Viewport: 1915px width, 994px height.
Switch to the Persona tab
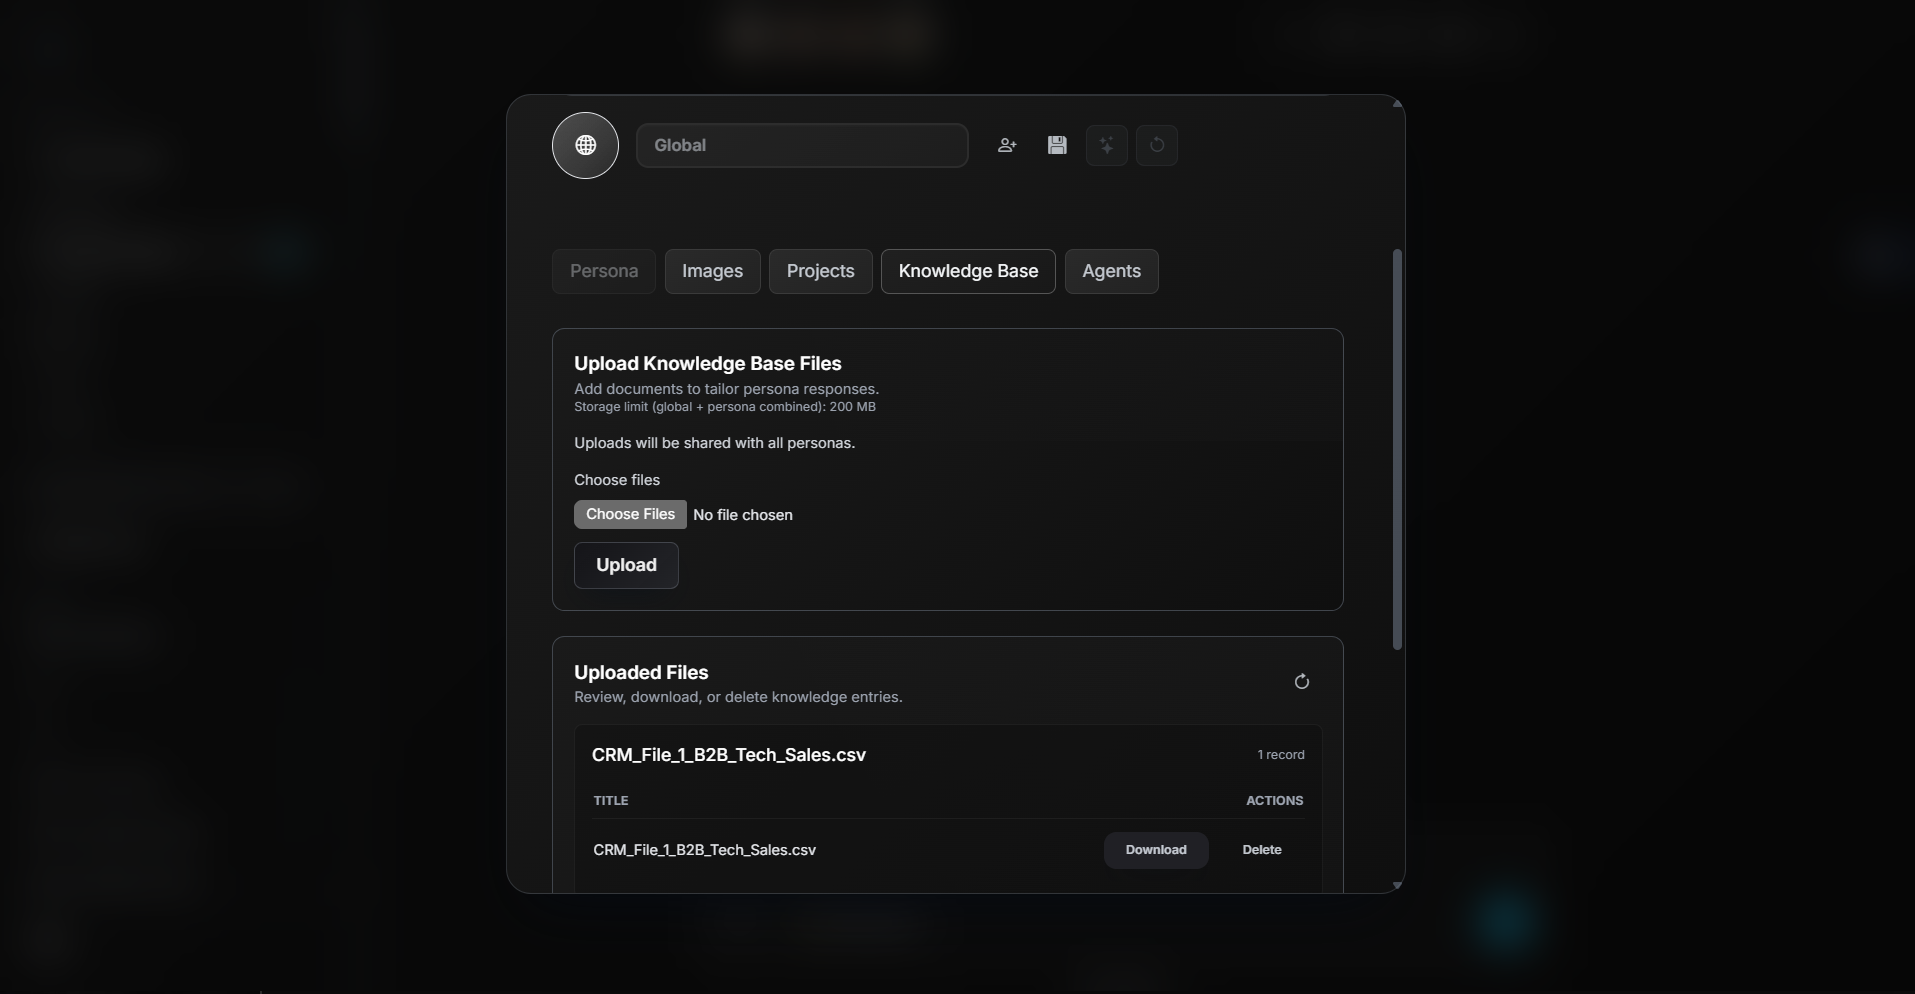[x=604, y=272]
